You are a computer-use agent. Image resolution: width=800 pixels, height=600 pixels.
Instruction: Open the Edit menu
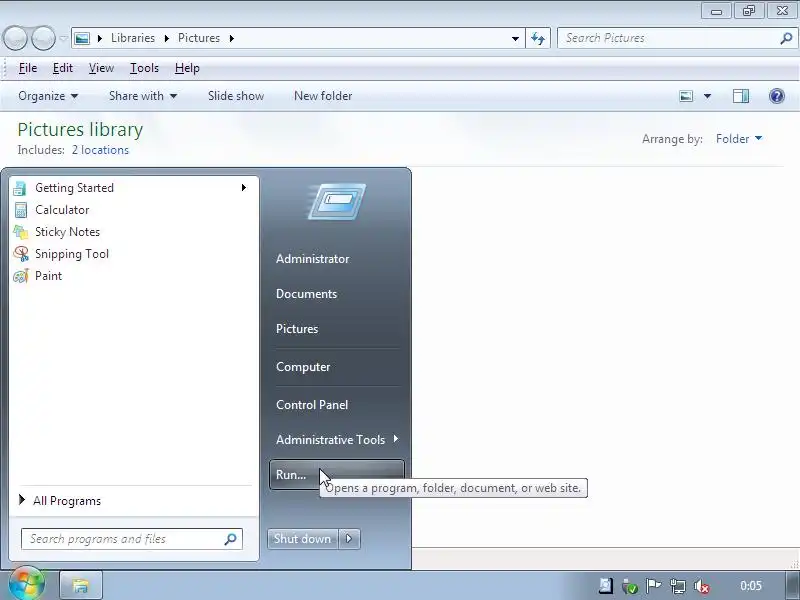point(63,68)
